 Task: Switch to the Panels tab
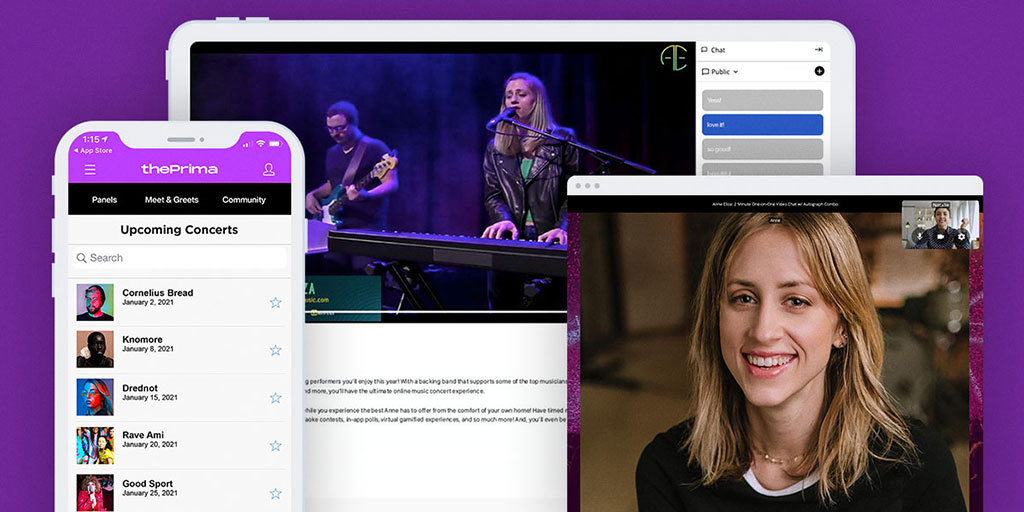[x=104, y=200]
